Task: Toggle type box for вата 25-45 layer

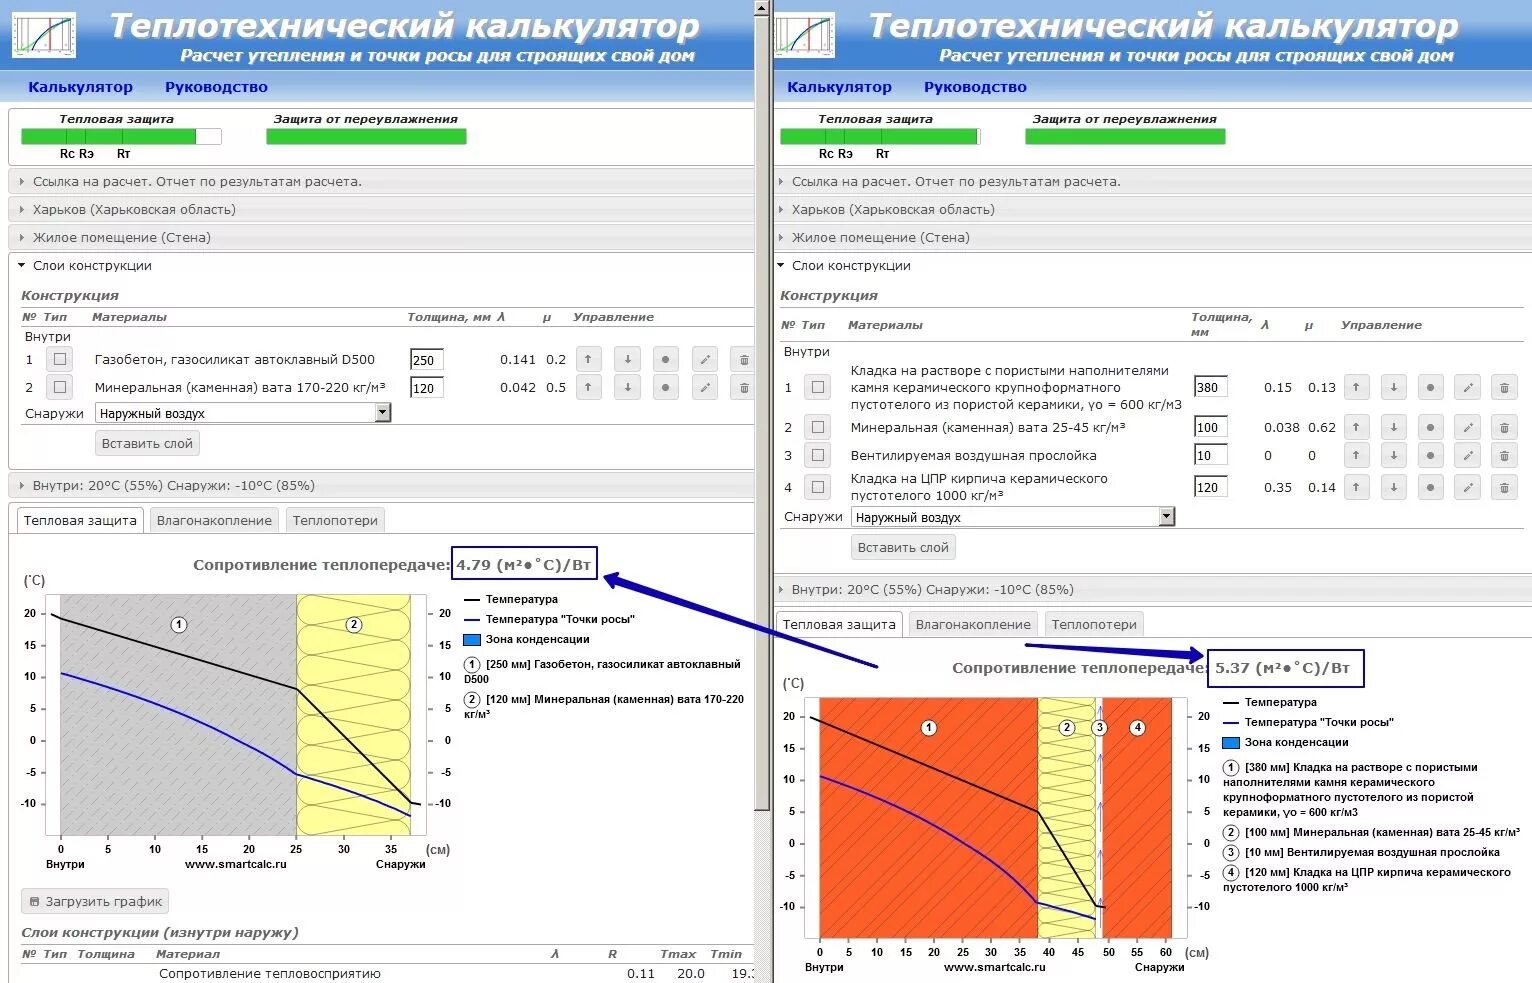Action: (x=818, y=427)
